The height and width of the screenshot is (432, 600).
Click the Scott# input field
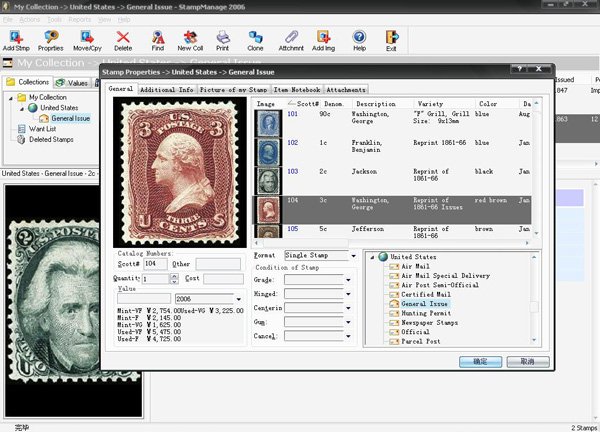pyautogui.click(x=156, y=264)
